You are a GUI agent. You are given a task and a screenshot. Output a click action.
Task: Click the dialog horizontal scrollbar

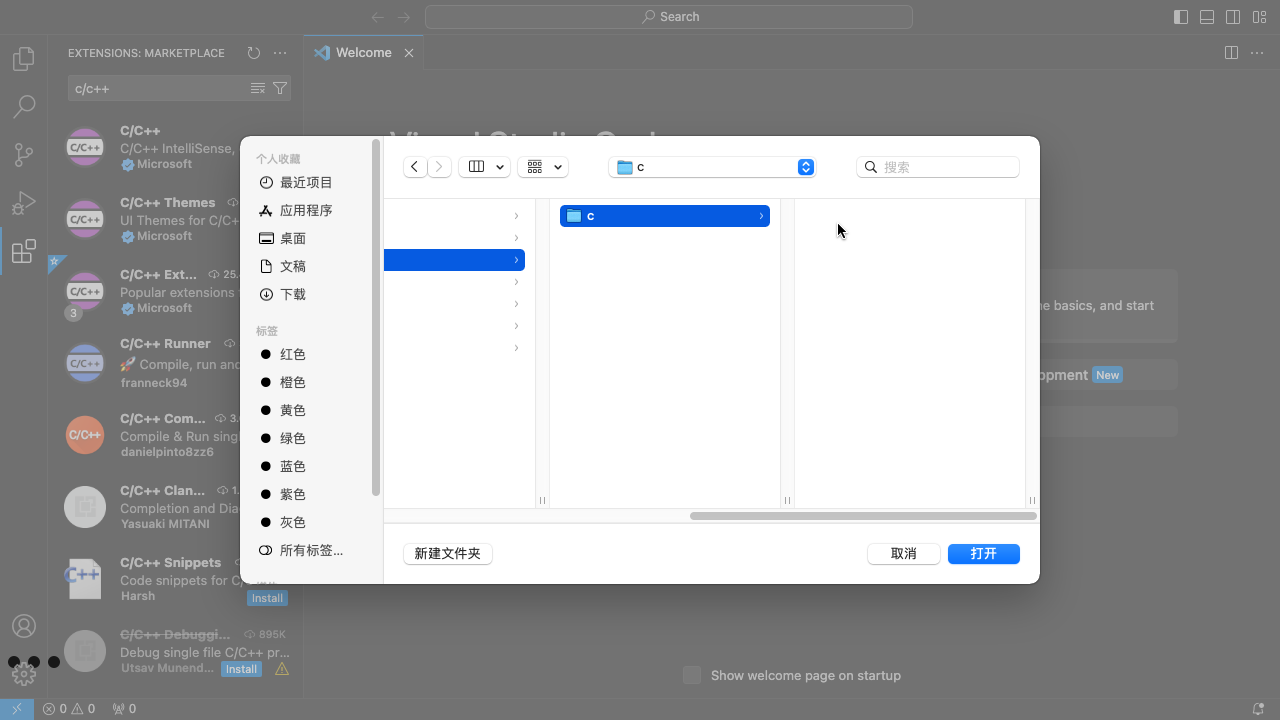coord(863,516)
